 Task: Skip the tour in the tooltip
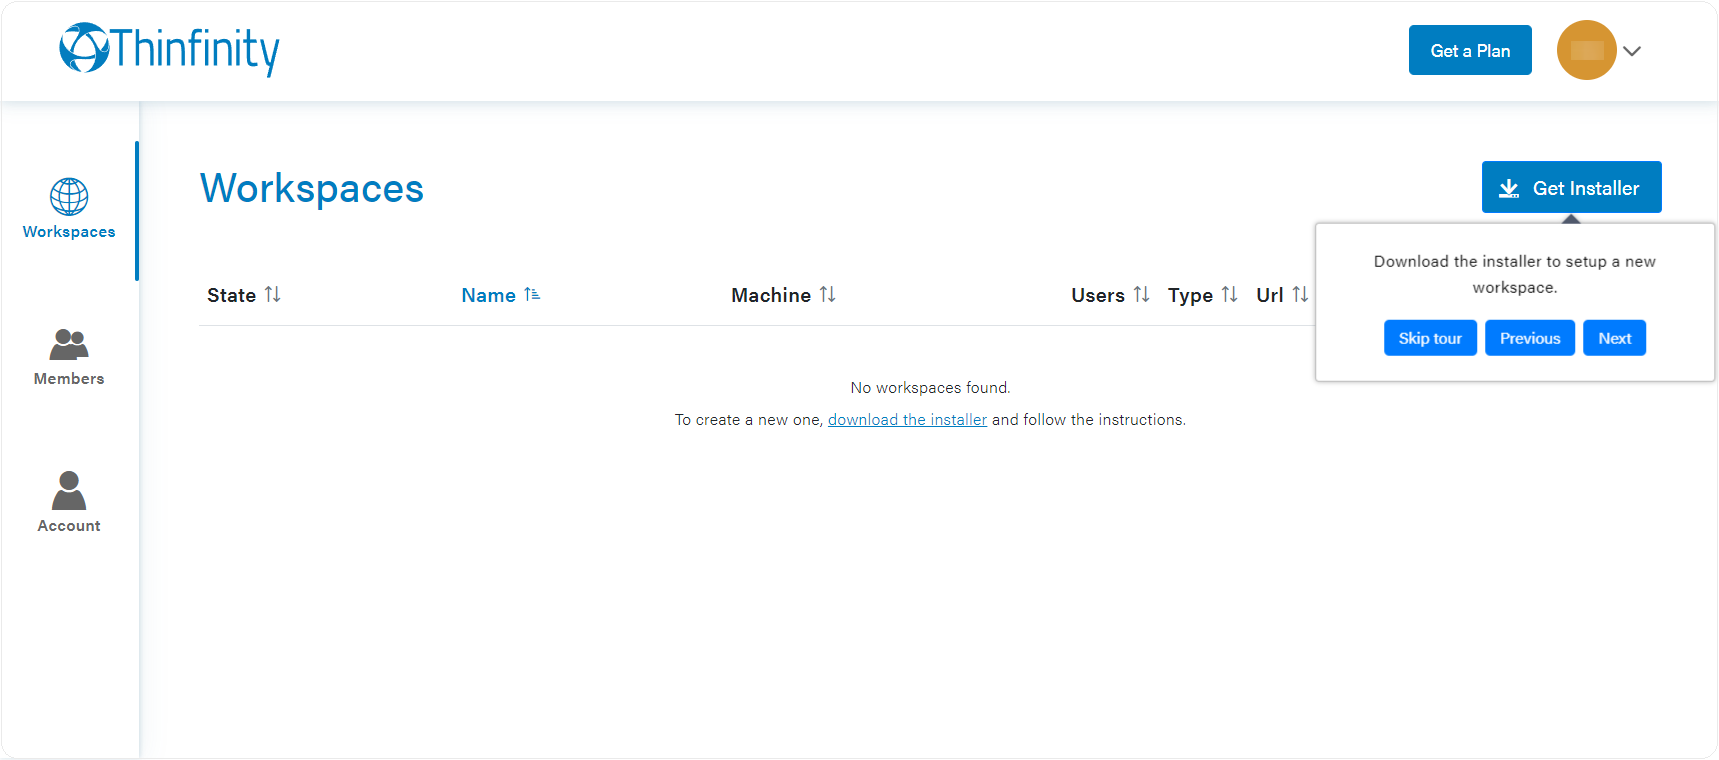click(1430, 338)
